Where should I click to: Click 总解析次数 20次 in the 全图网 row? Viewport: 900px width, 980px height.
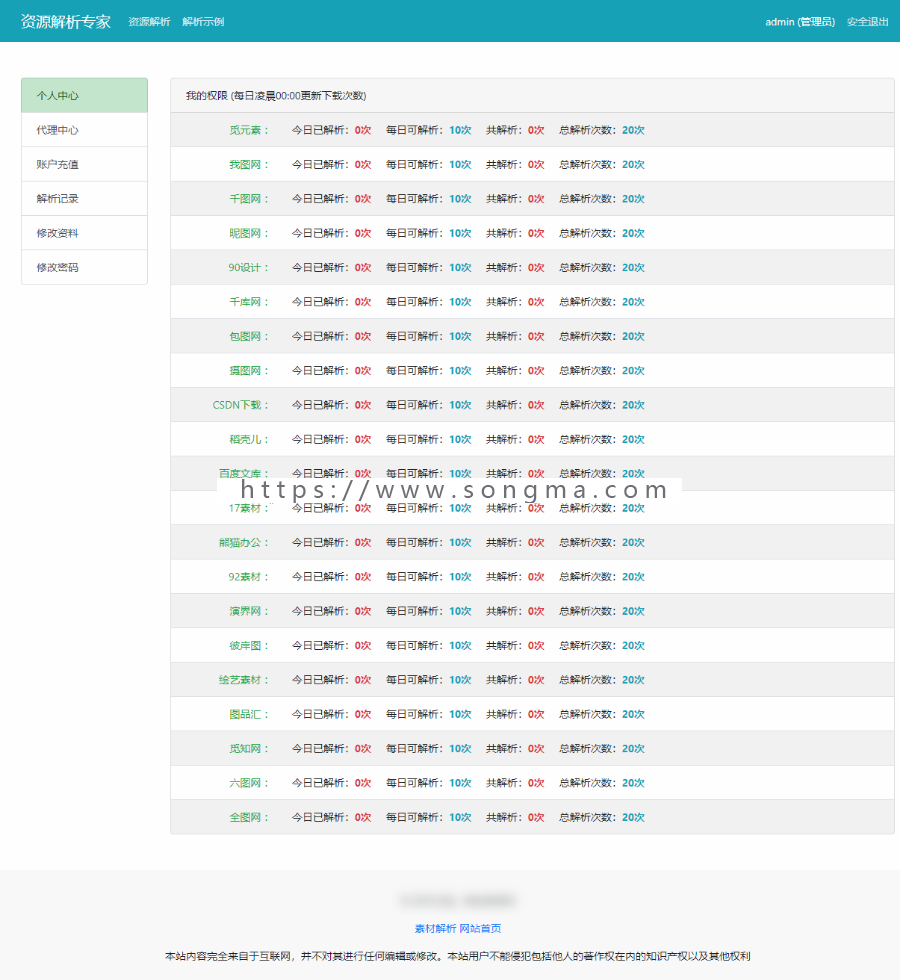602,818
